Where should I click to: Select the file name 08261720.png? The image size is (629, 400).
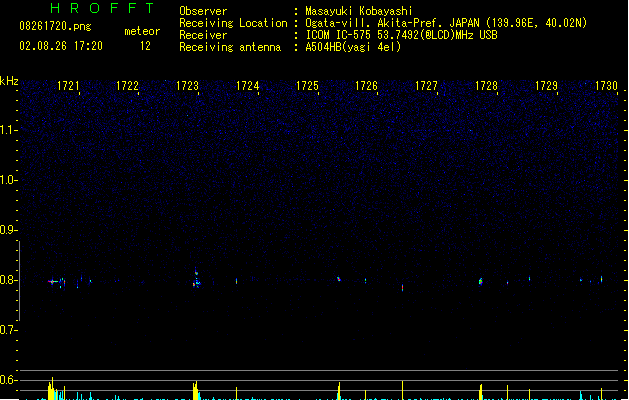click(55, 26)
